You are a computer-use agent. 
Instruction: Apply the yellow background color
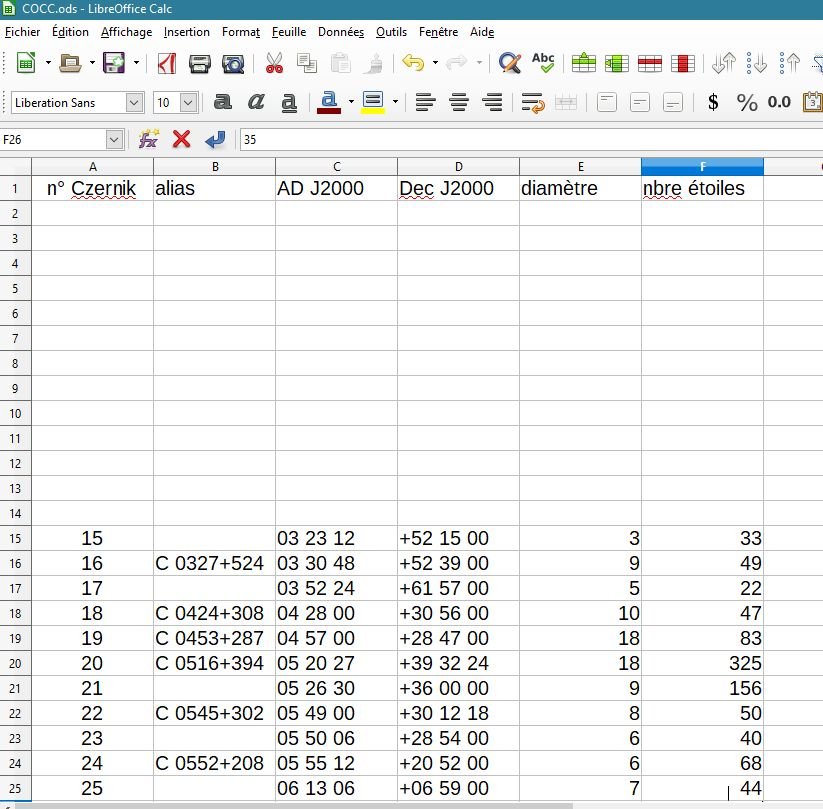click(x=373, y=102)
